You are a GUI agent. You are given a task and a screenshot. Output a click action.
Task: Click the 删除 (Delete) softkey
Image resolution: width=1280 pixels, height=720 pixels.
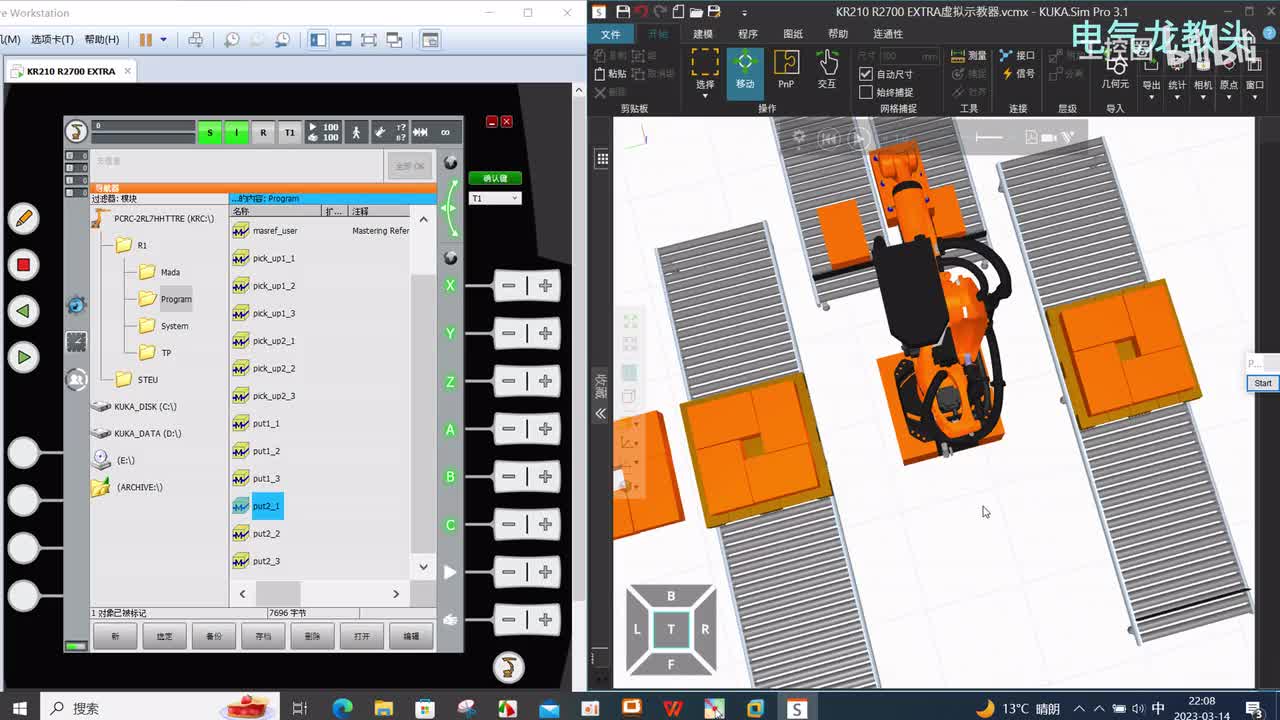point(312,636)
